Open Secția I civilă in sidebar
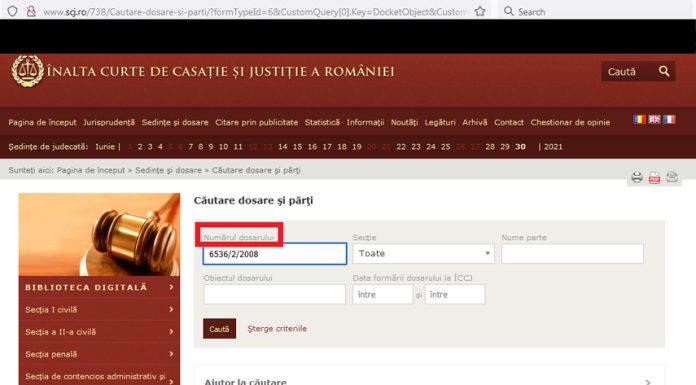Viewport: 696px width, 385px height. pyautogui.click(x=99, y=310)
